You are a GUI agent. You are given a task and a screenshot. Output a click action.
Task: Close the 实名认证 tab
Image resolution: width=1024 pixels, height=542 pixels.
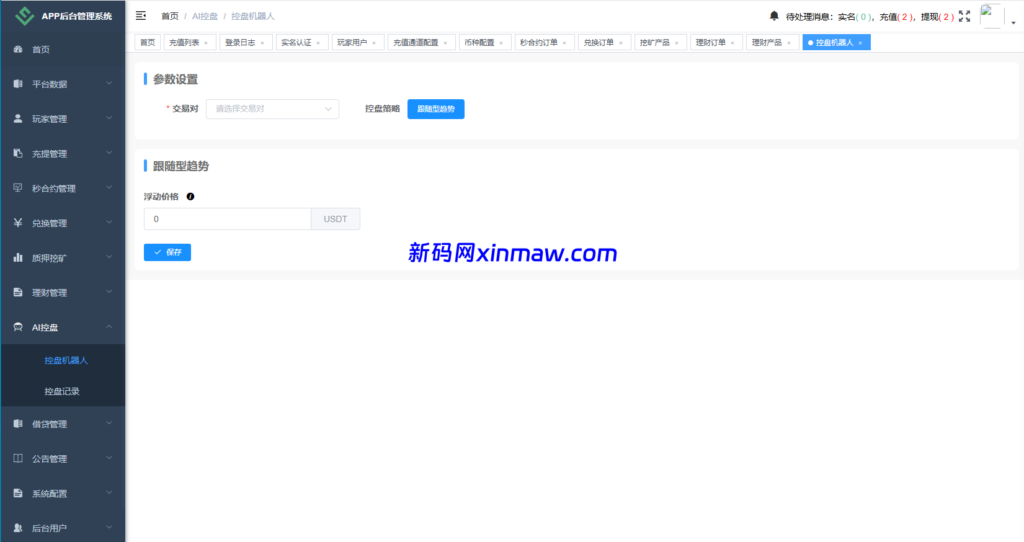click(318, 43)
